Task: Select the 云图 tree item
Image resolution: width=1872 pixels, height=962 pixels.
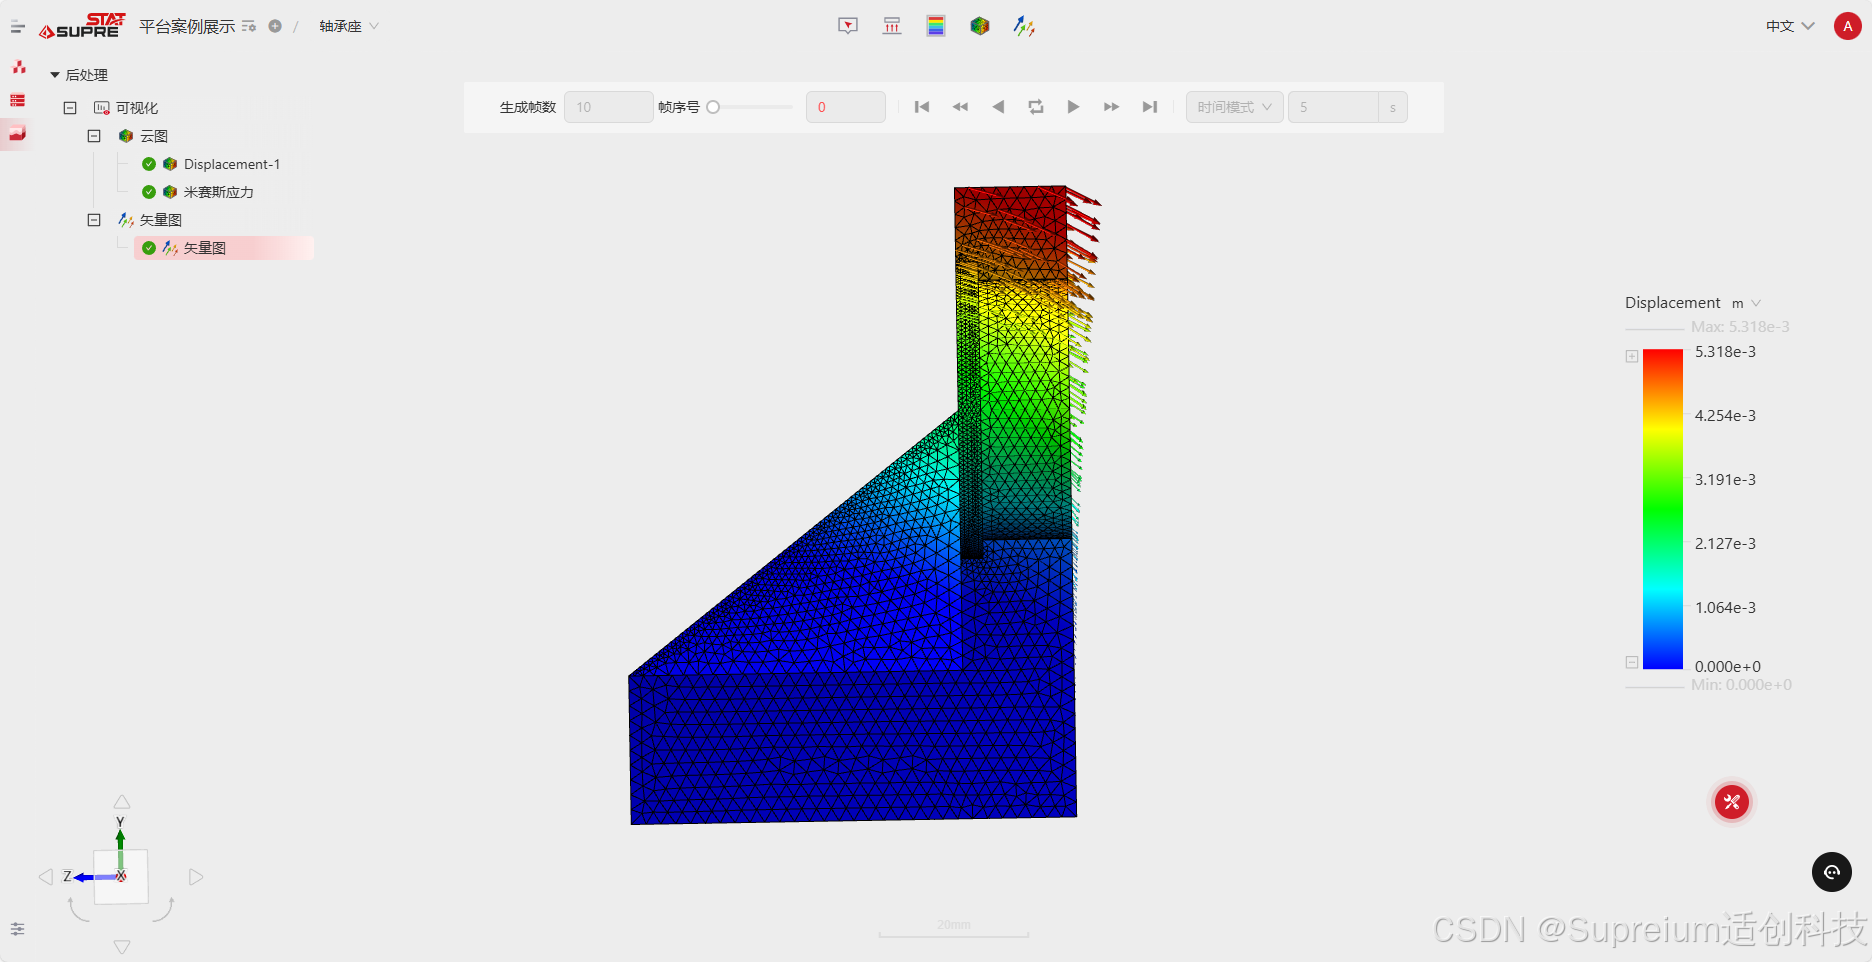Action: [154, 136]
